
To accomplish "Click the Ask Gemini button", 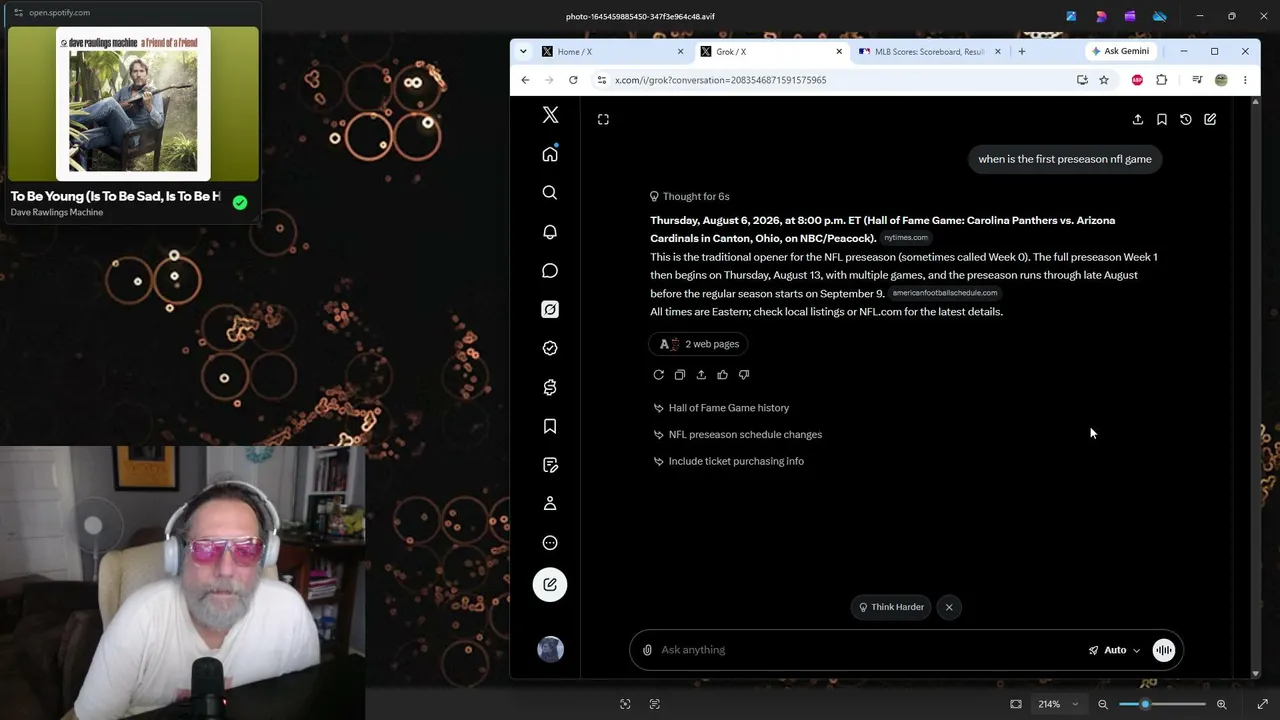I will 1120,52.
